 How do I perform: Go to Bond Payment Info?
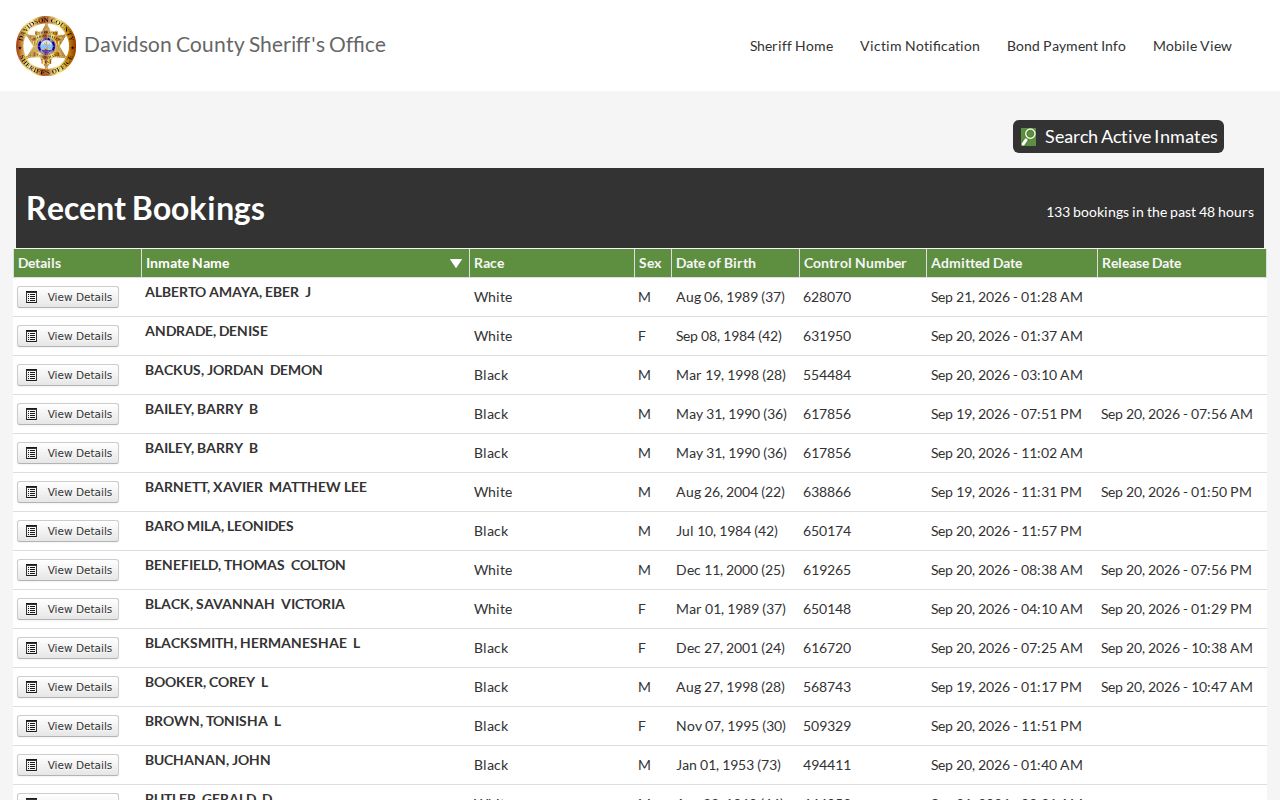click(x=1066, y=46)
